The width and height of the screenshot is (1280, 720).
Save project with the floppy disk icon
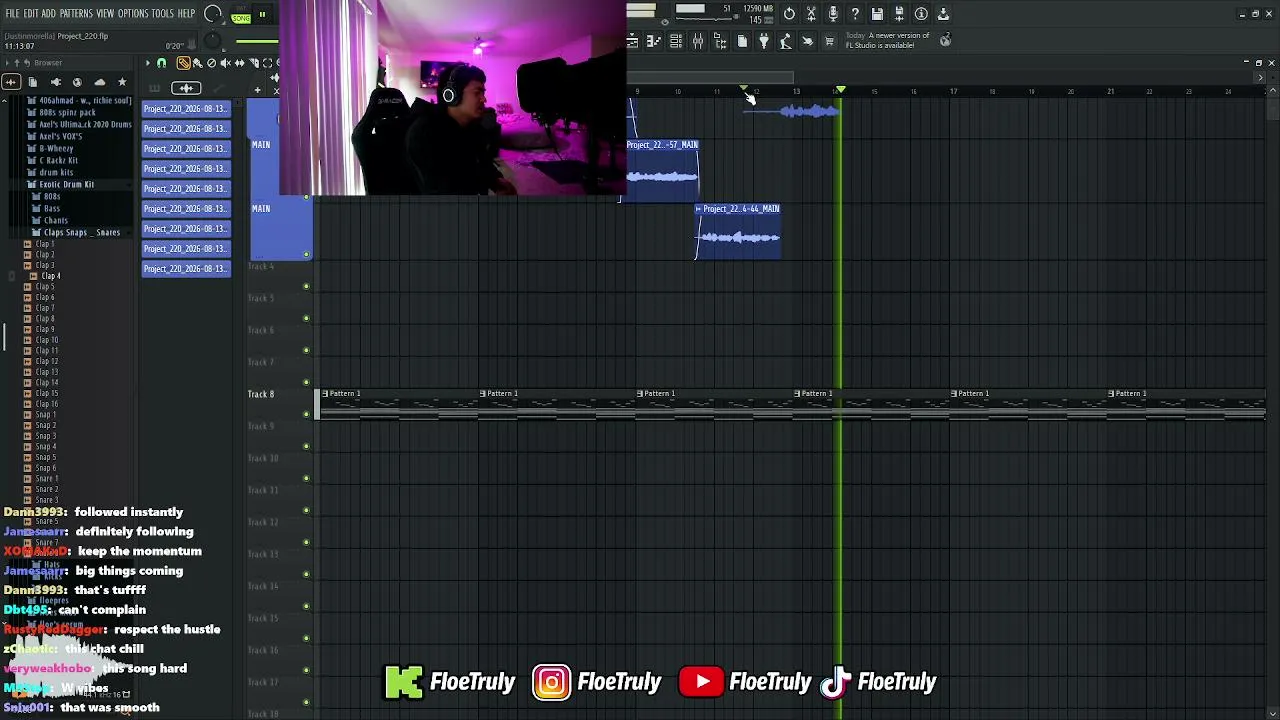877,14
